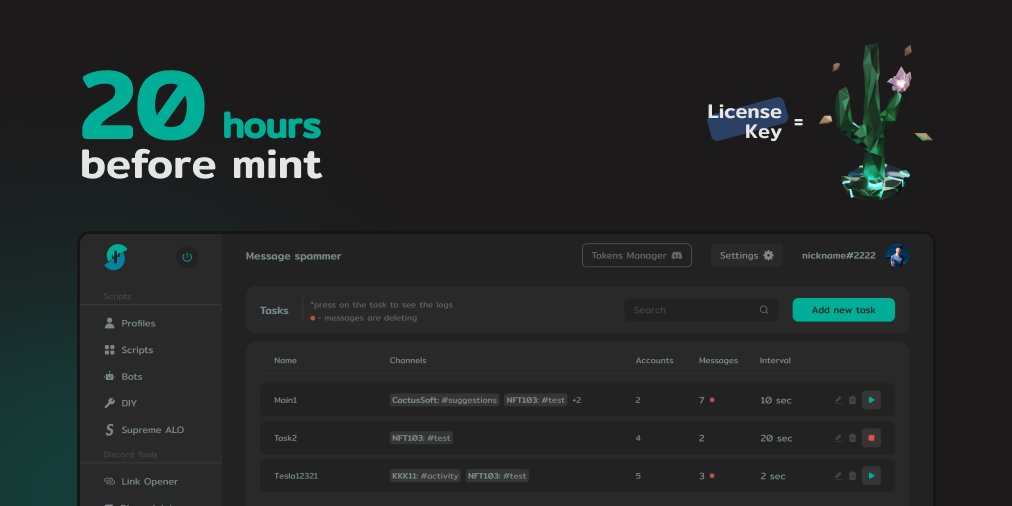Click the cactus NFT image
1012x506 pixels.
876,121
